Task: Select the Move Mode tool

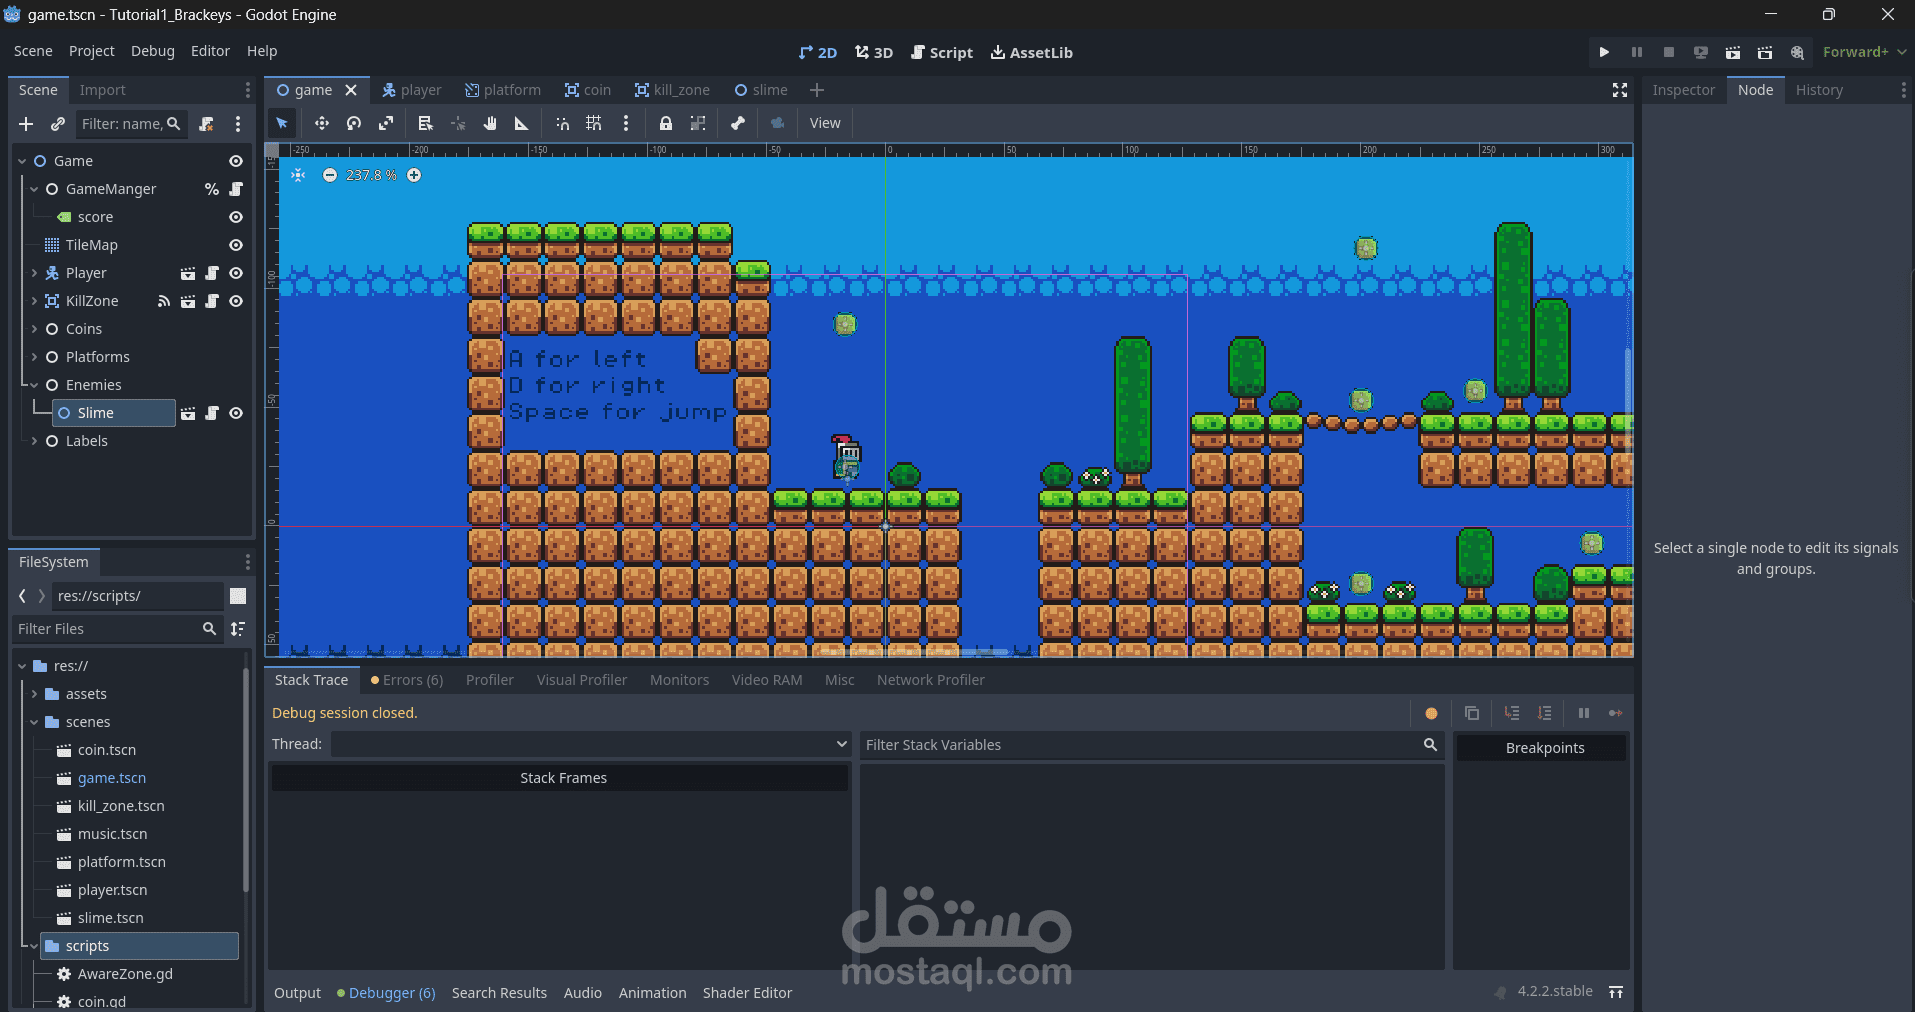Action: click(321, 123)
